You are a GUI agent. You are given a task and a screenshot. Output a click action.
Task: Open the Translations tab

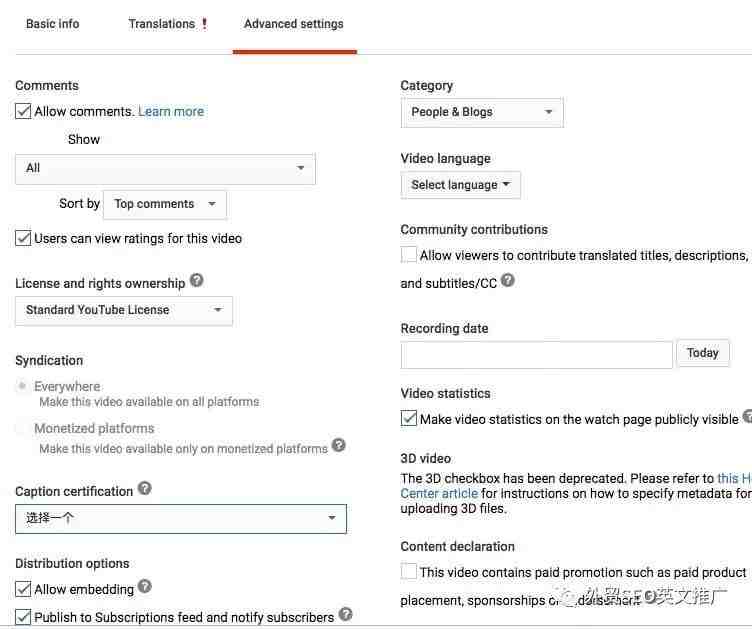162,24
